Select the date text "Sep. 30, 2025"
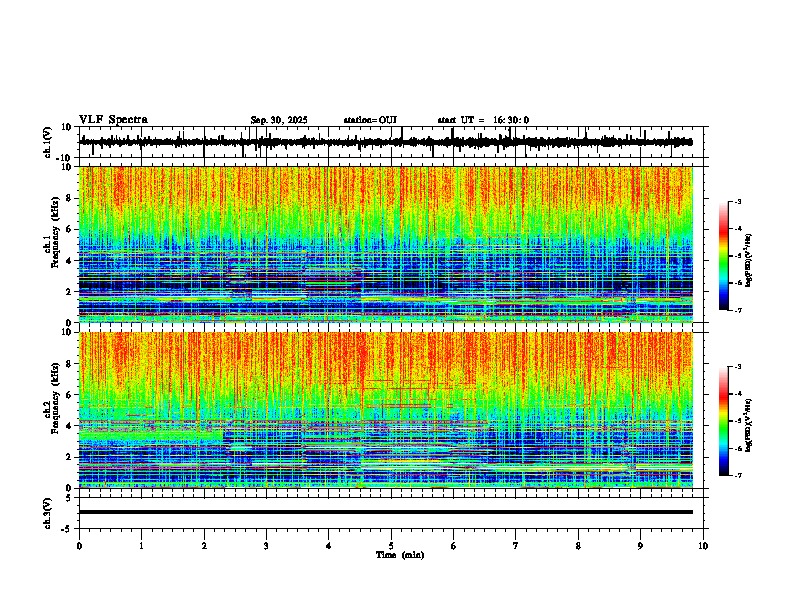This screenshot has width=792, height=612. (x=279, y=120)
